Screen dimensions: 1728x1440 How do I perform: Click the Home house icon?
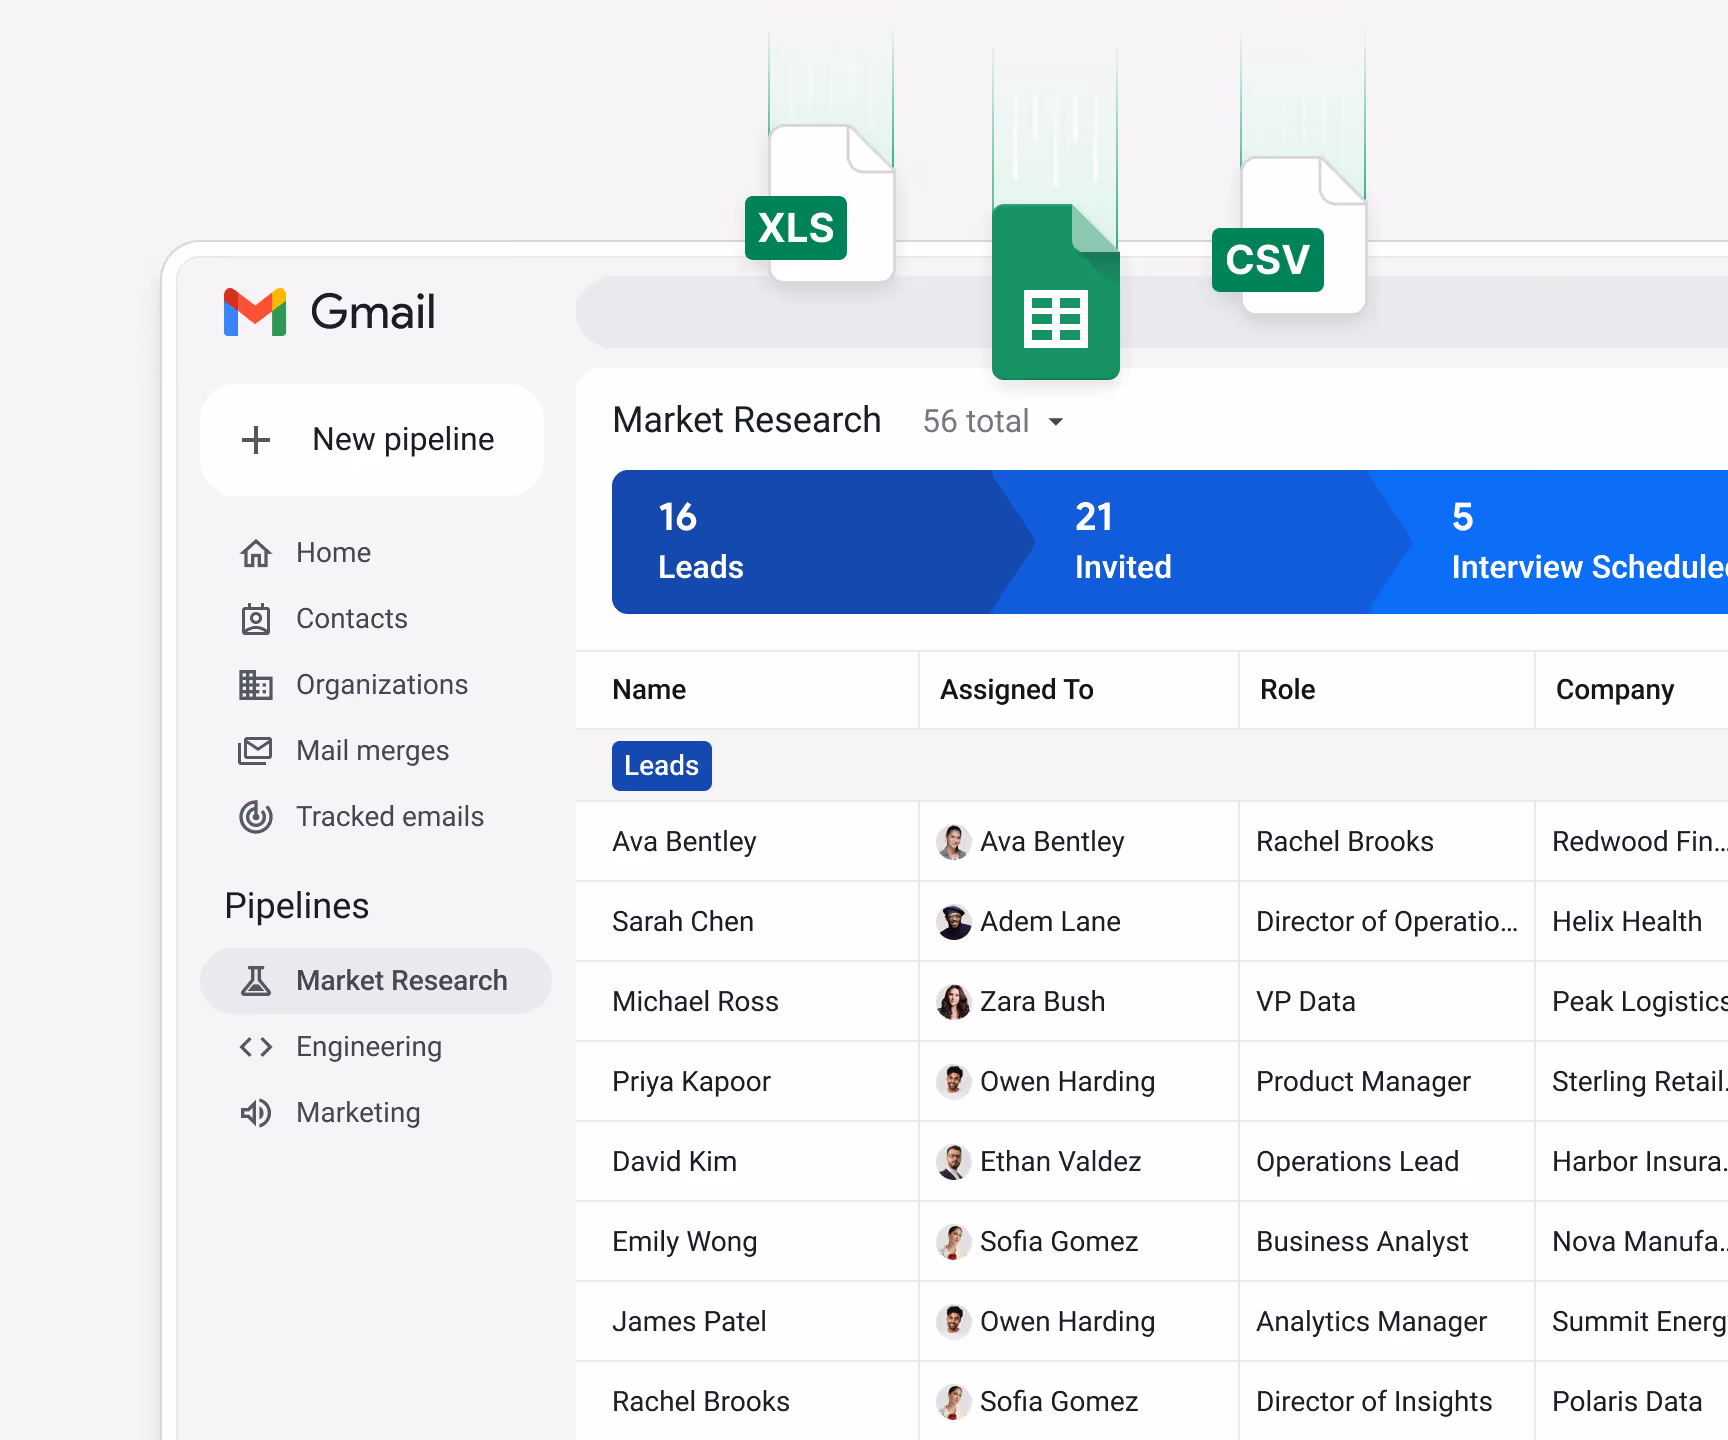tap(256, 553)
